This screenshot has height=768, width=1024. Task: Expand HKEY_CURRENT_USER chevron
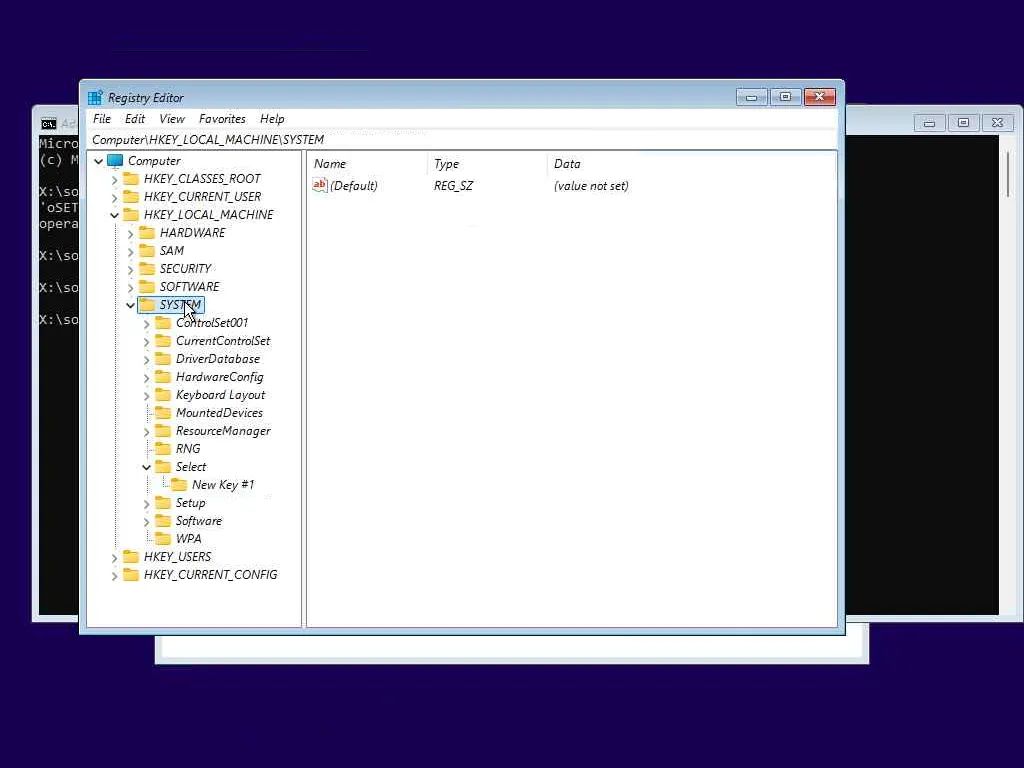coord(114,197)
